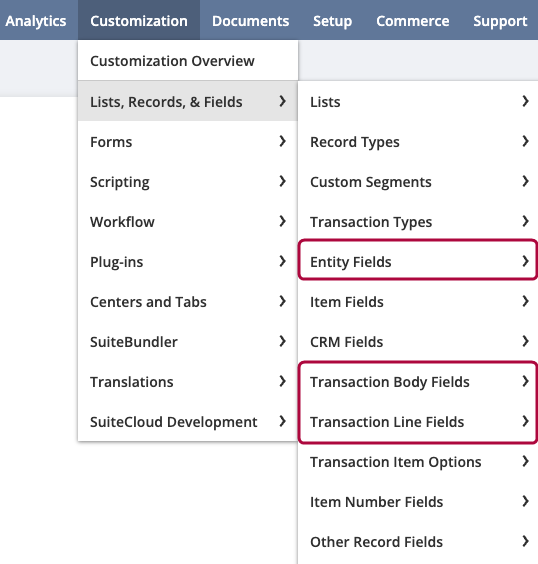Expand the Entity Fields chevron arrow
538x564 pixels.
pyautogui.click(x=525, y=261)
